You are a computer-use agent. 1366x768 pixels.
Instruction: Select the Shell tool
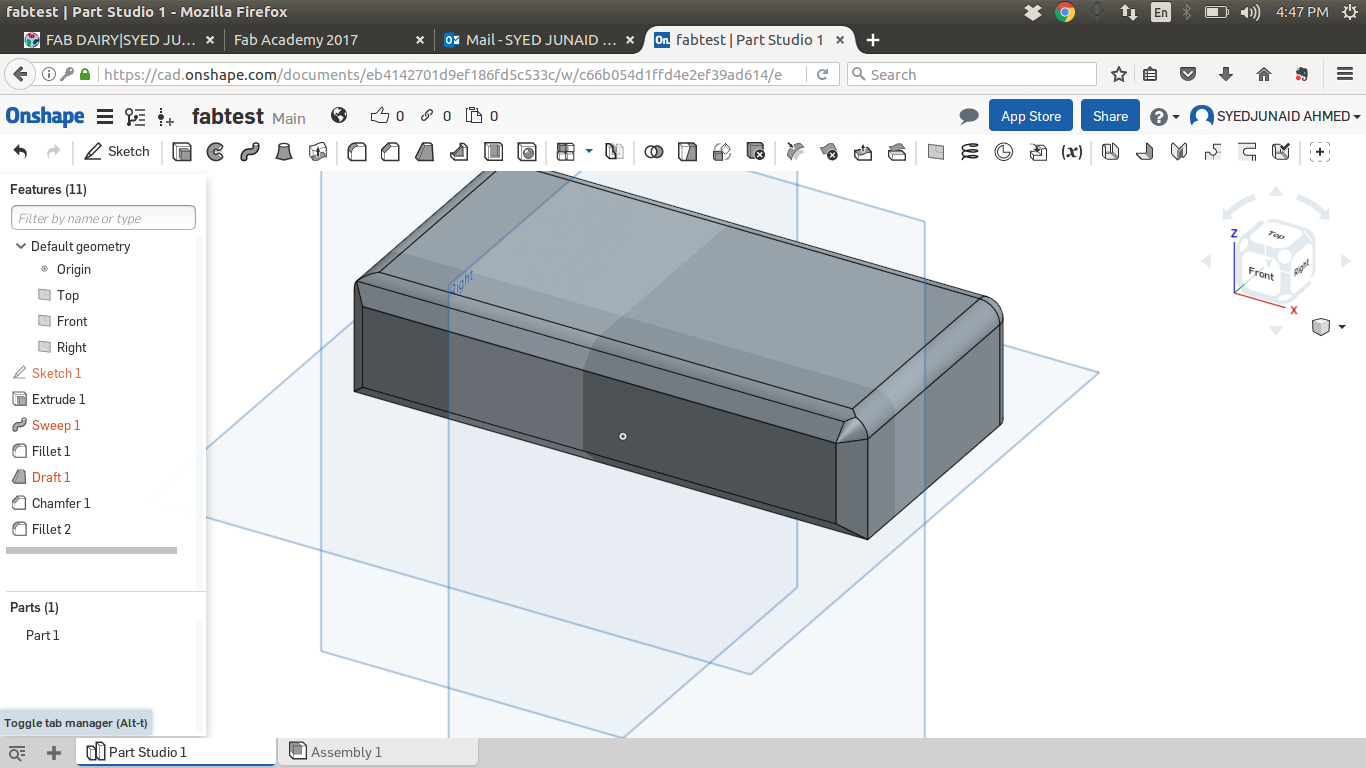(493, 152)
